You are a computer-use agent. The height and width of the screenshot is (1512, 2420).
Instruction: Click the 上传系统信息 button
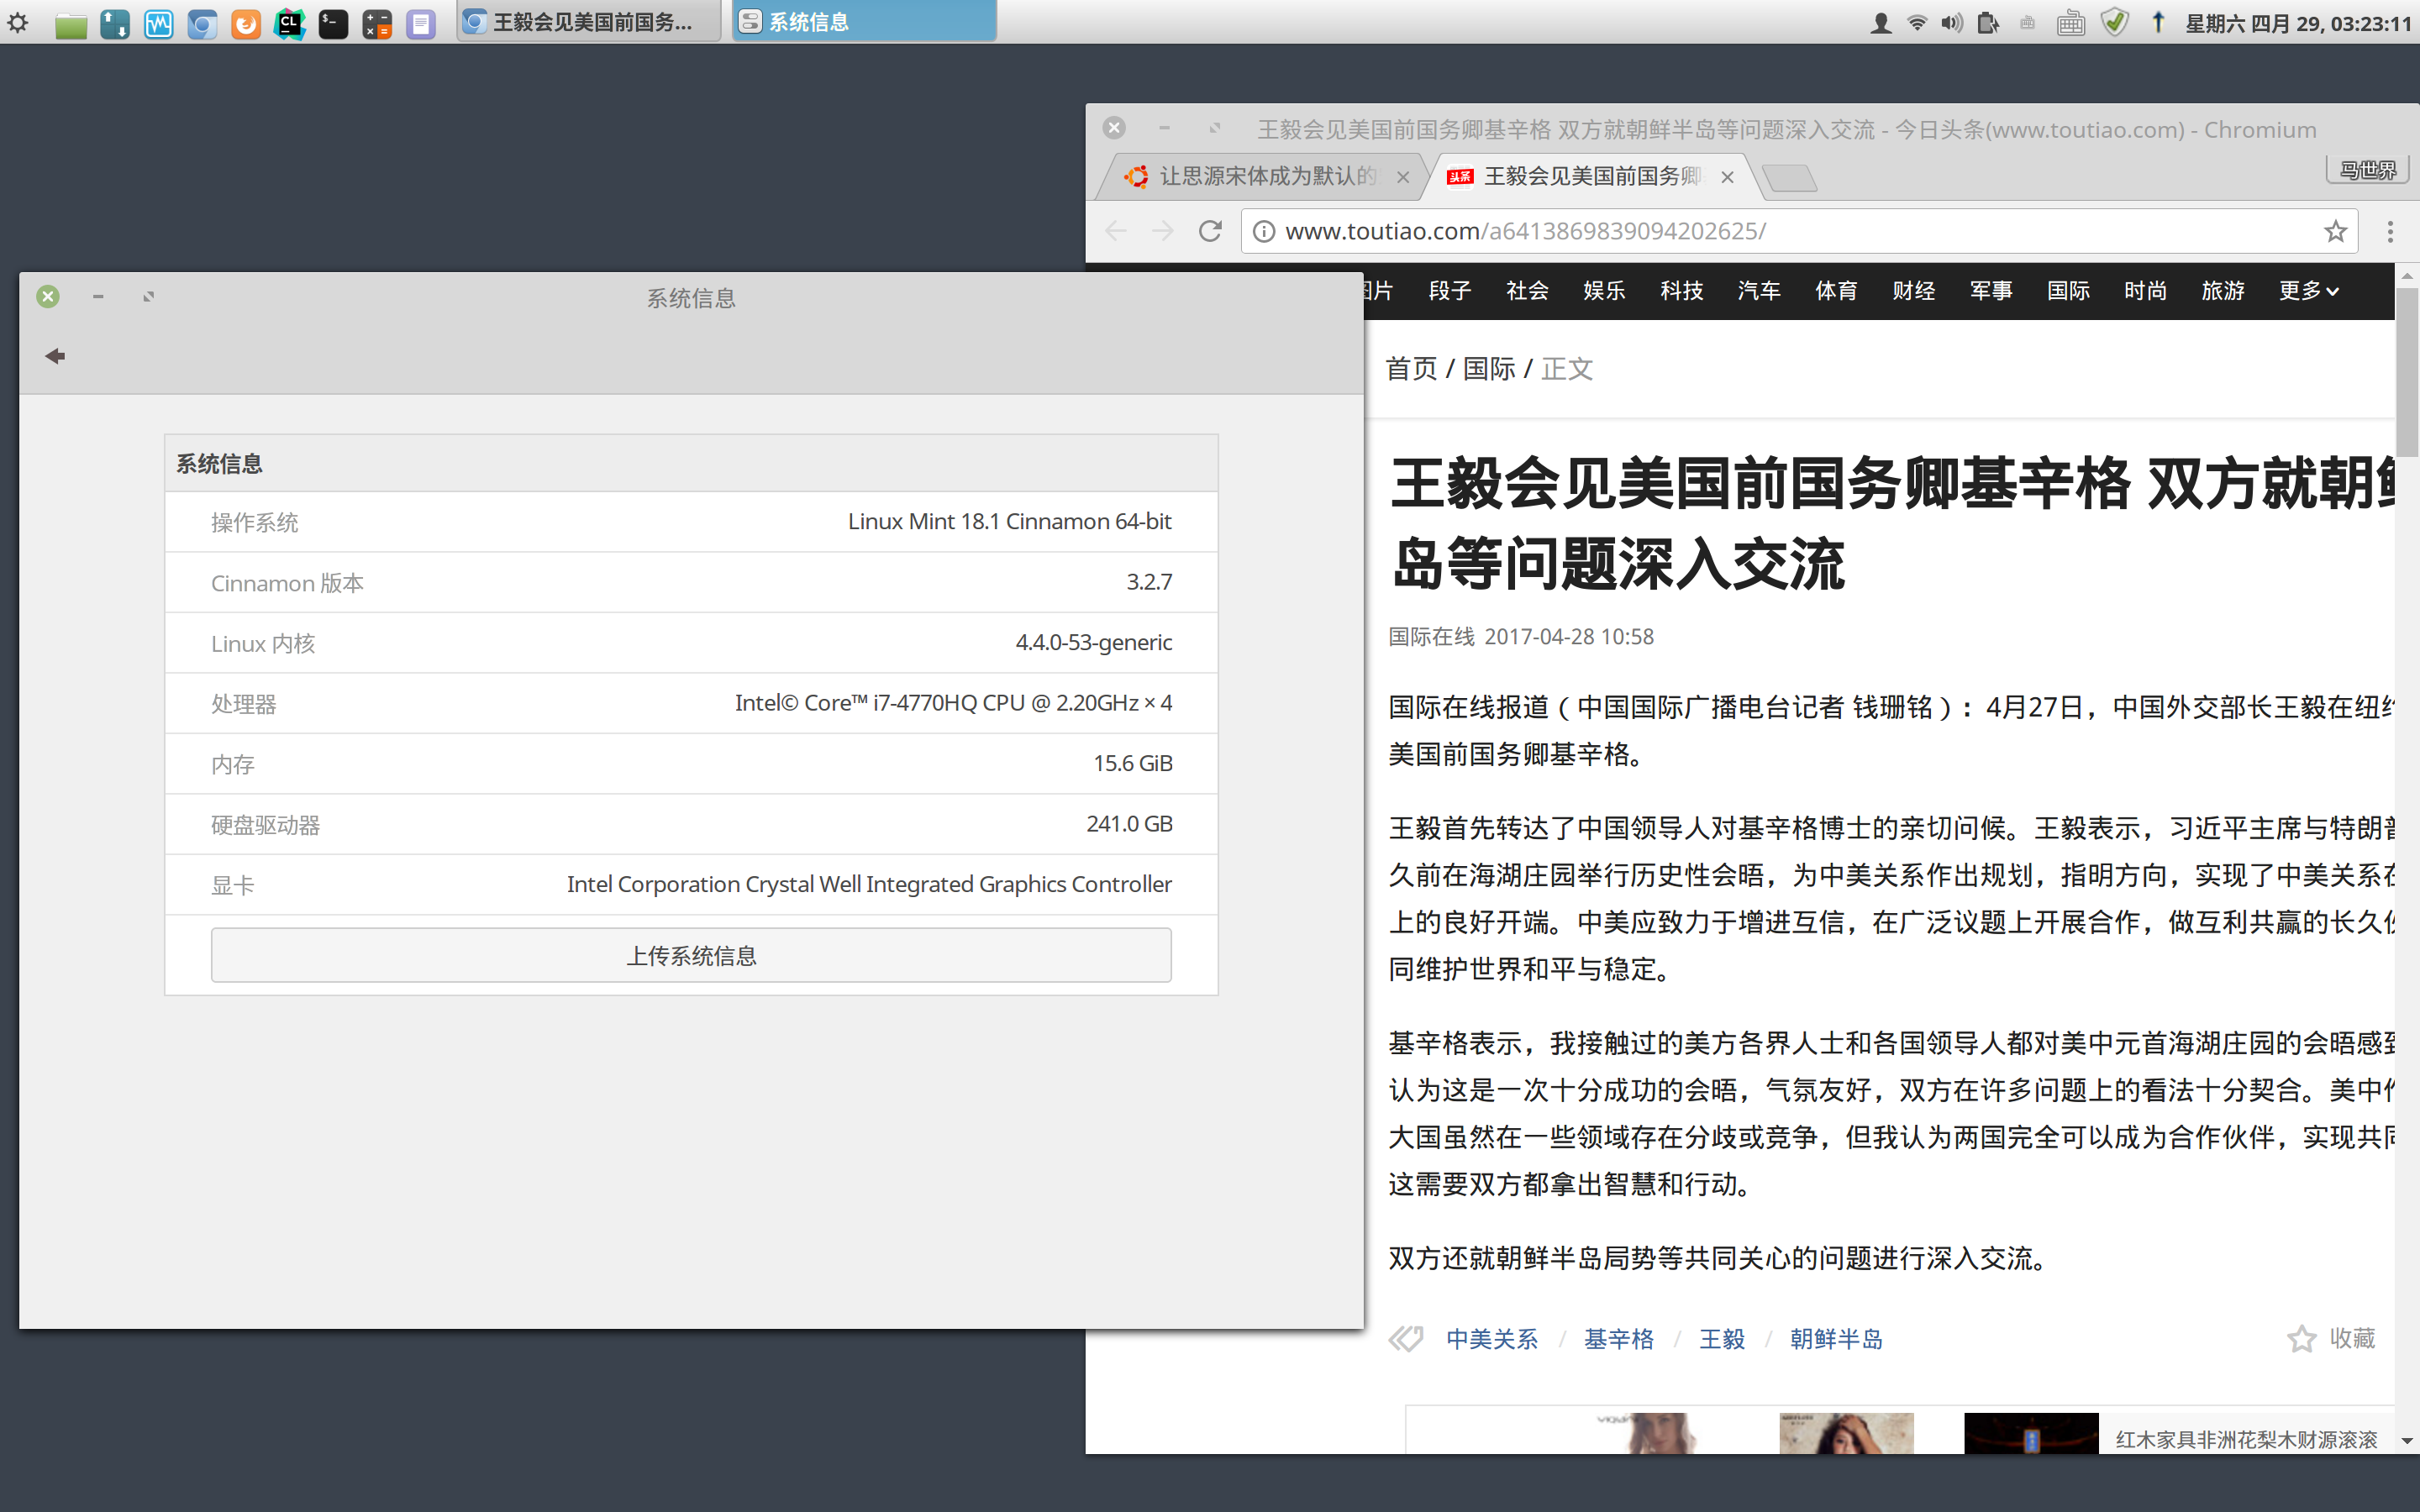691,955
